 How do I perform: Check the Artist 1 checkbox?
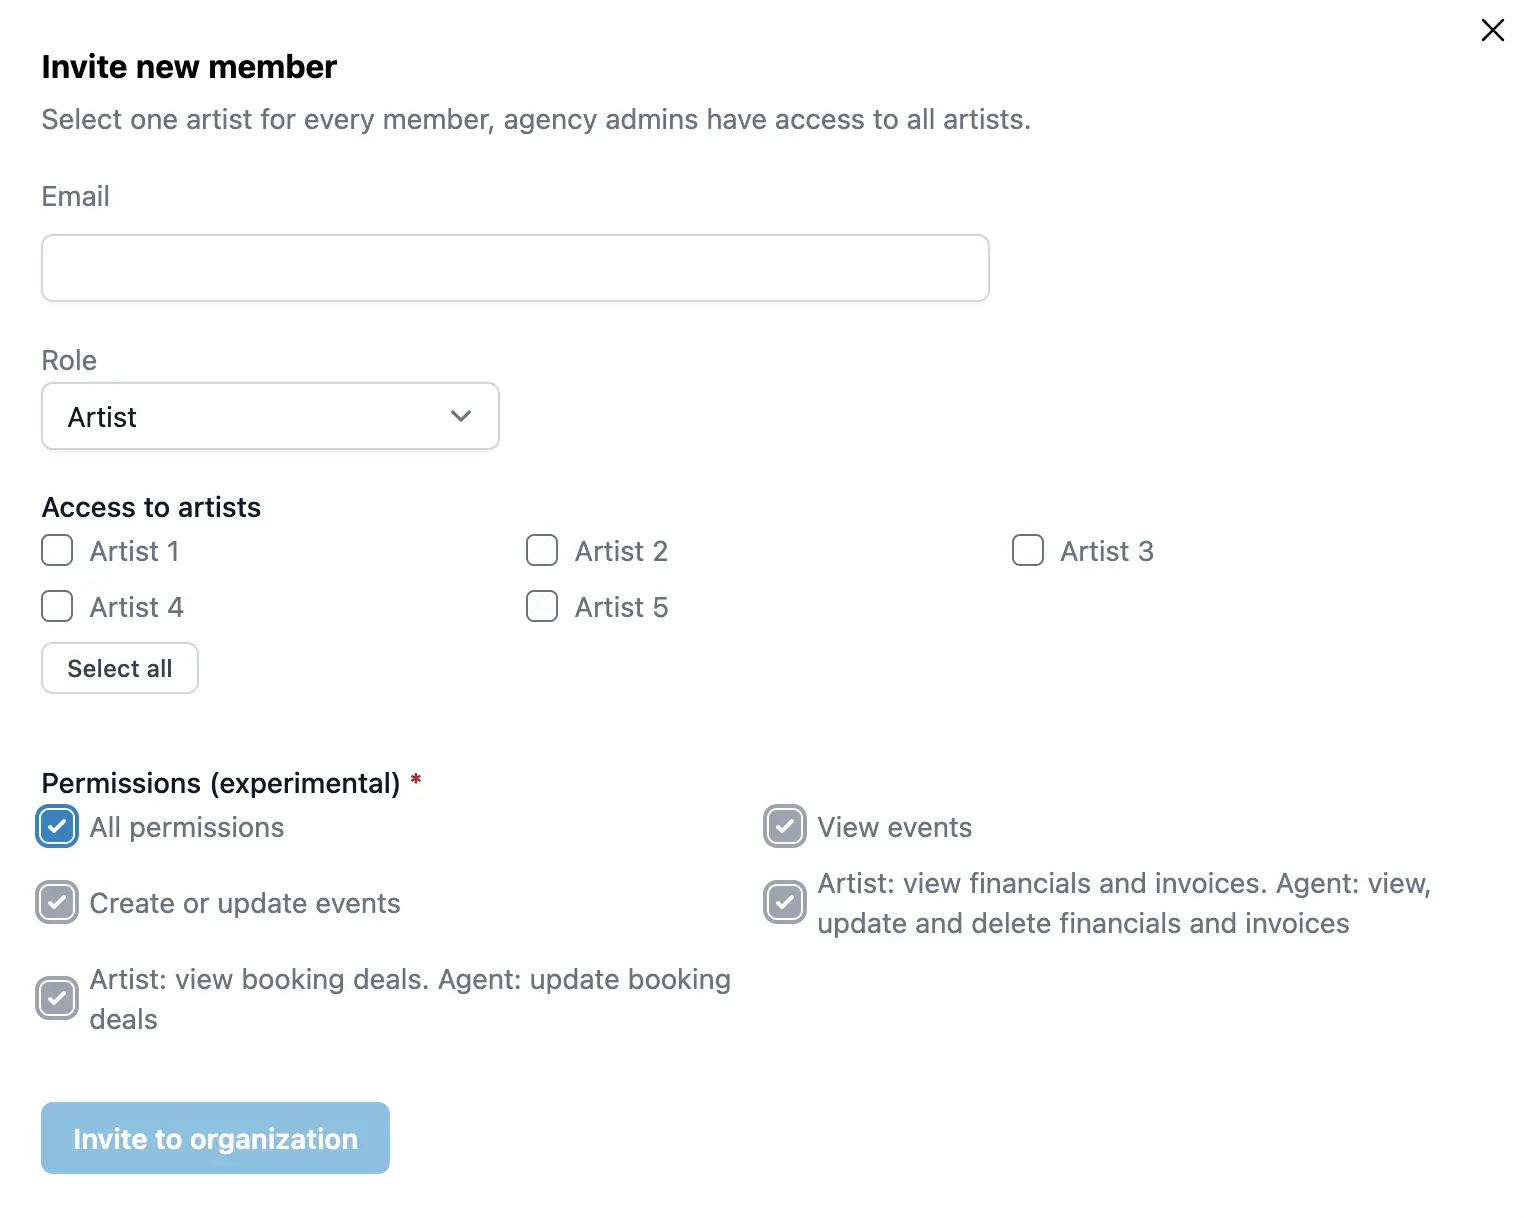[x=57, y=550]
